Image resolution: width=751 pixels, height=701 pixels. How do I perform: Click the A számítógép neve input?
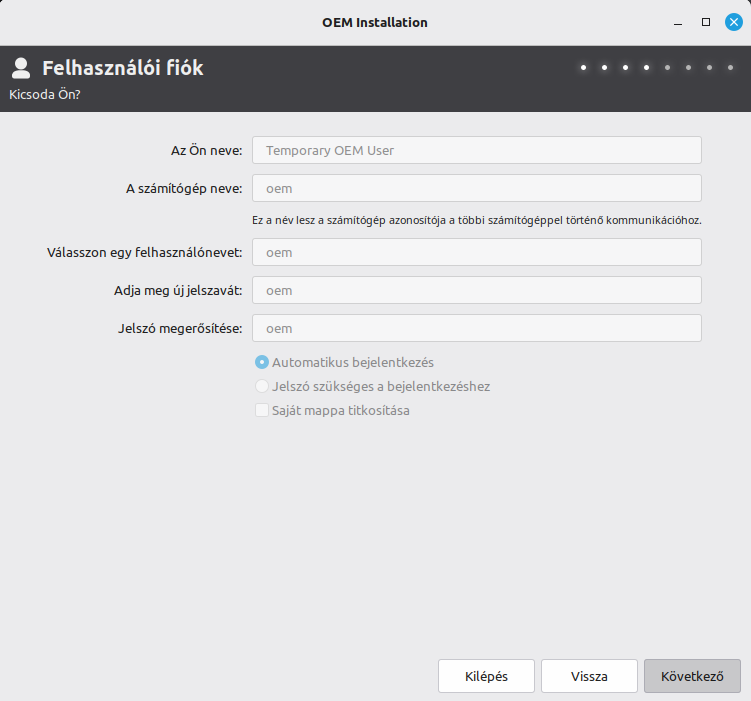coord(476,188)
